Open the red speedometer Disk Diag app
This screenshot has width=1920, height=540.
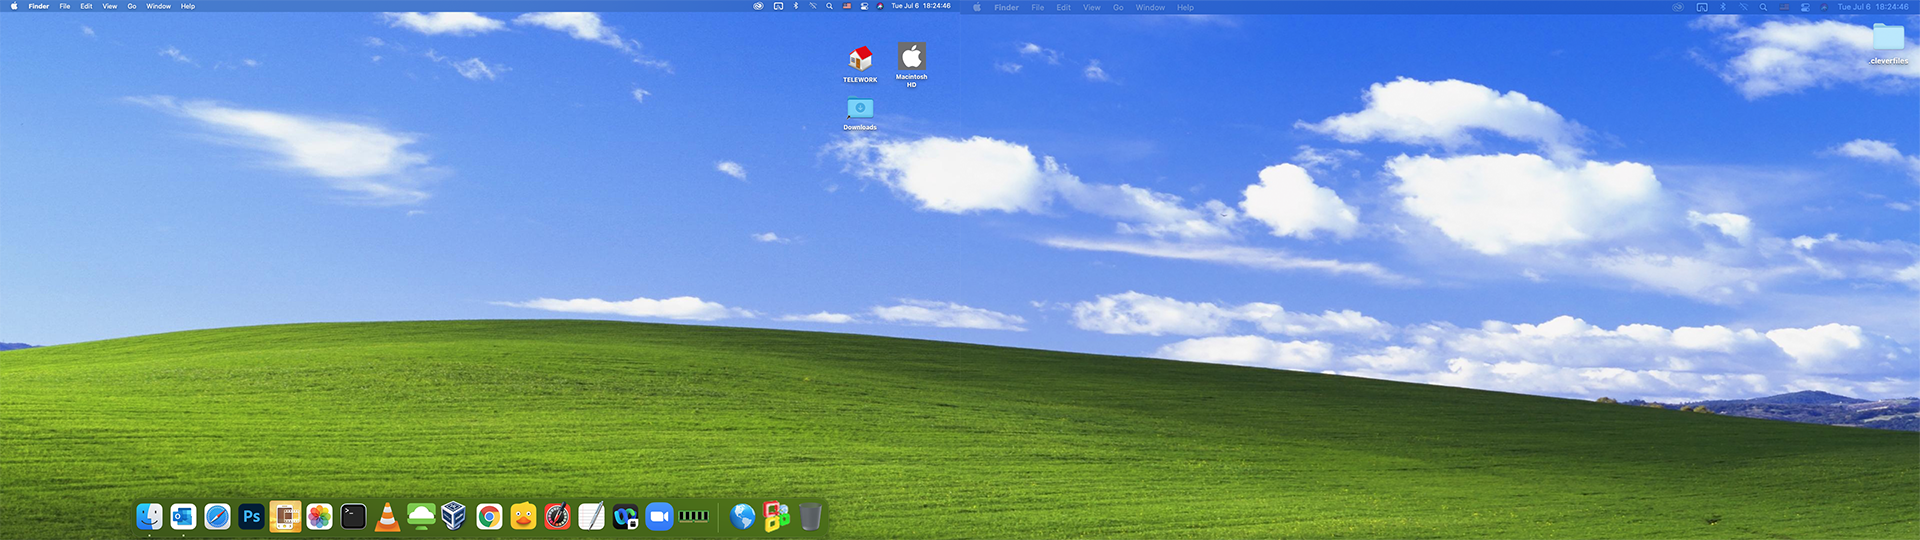[x=557, y=516]
